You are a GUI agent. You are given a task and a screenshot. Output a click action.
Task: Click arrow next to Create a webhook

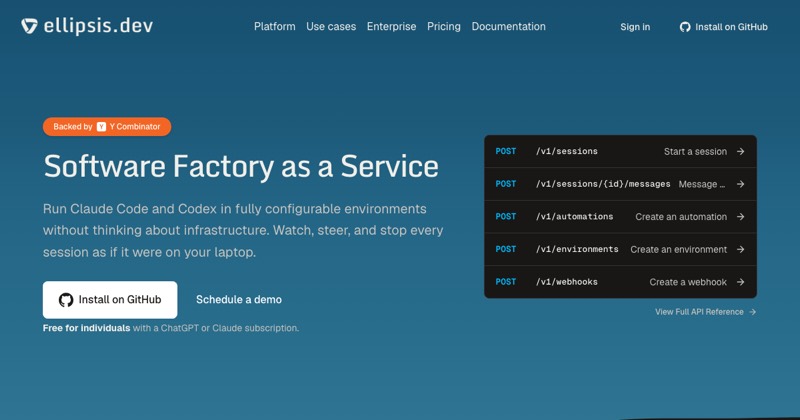pos(740,282)
